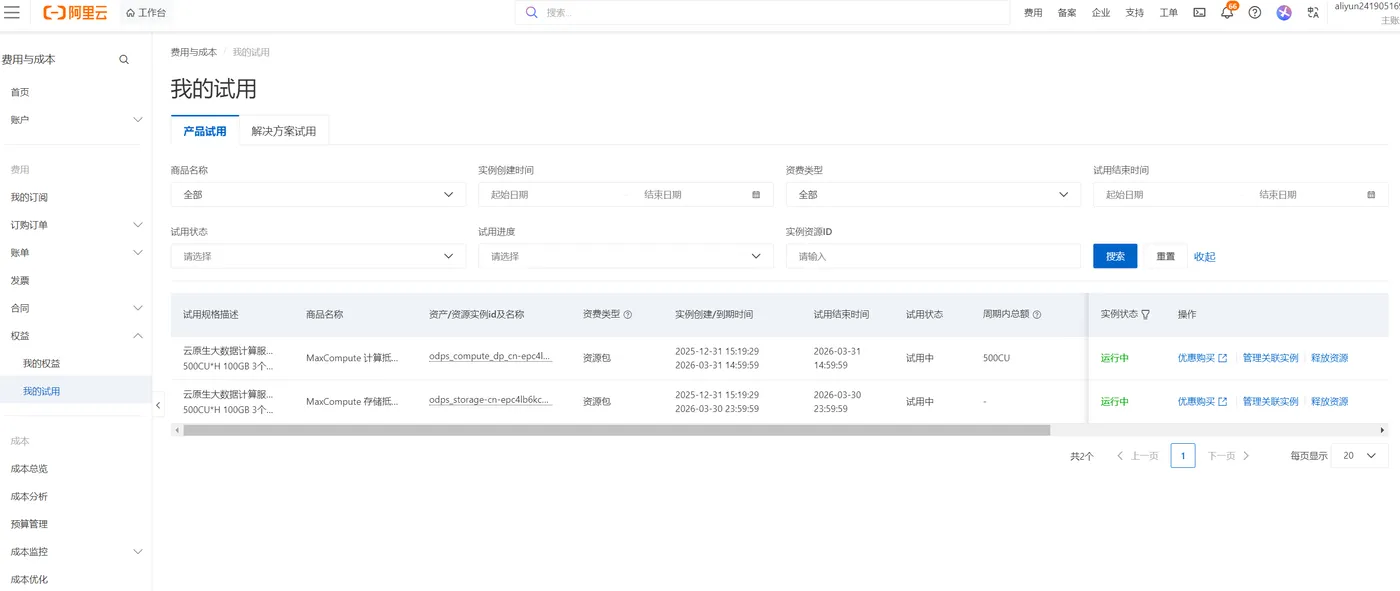This screenshot has width=1400, height=591.
Task: Expand the 账户 sidebar section
Action: click(76, 120)
